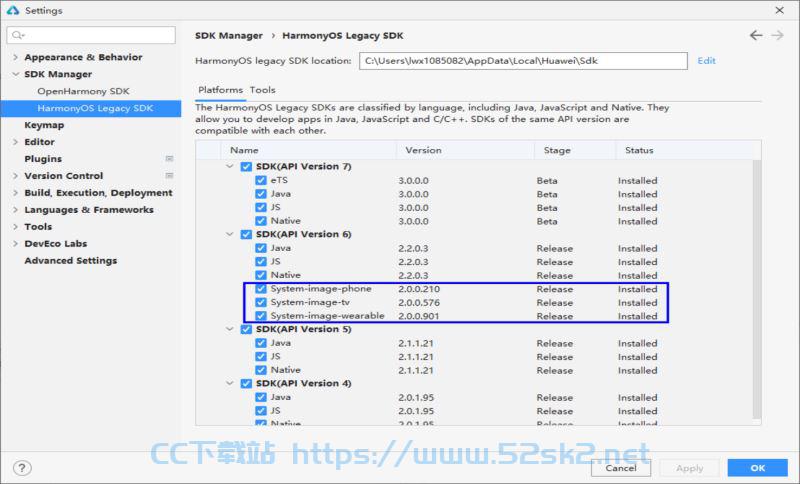Click version 2.0.0.901 of System-image-wearable

(x=419, y=316)
